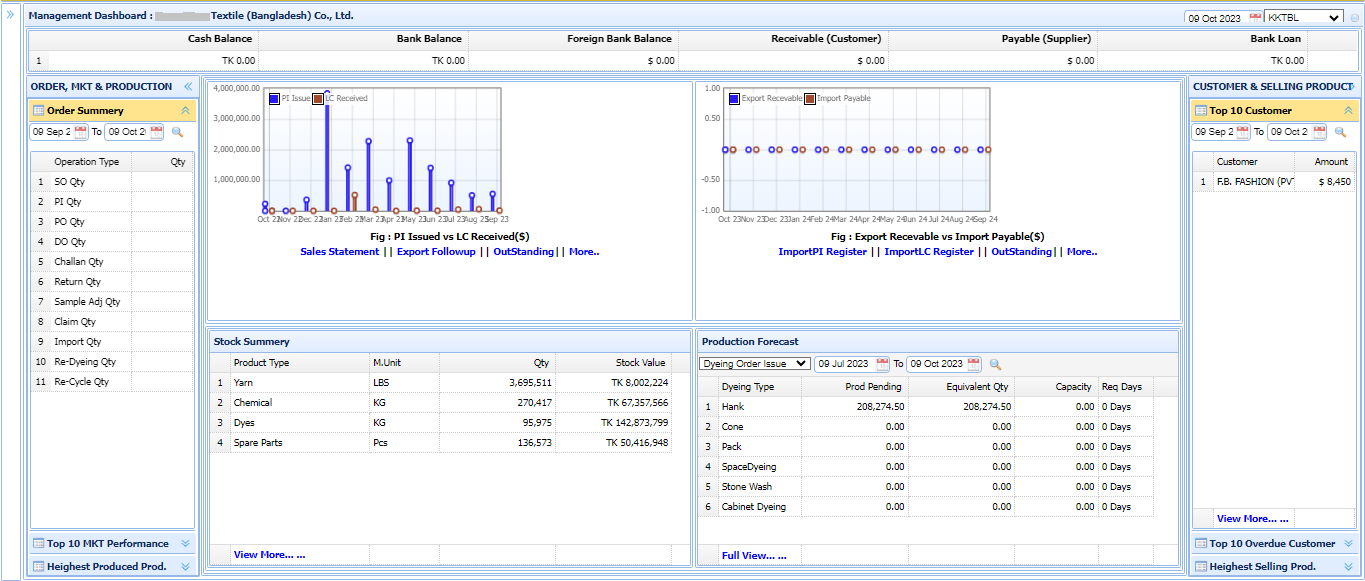Open Production Forecast start date calendar
Viewport: 1365px width, 581px height.
pos(884,364)
